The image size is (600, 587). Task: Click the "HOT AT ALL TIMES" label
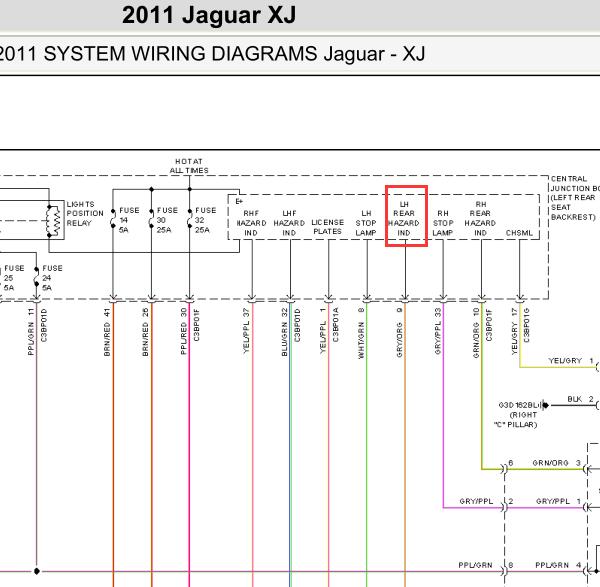pyautogui.click(x=189, y=166)
